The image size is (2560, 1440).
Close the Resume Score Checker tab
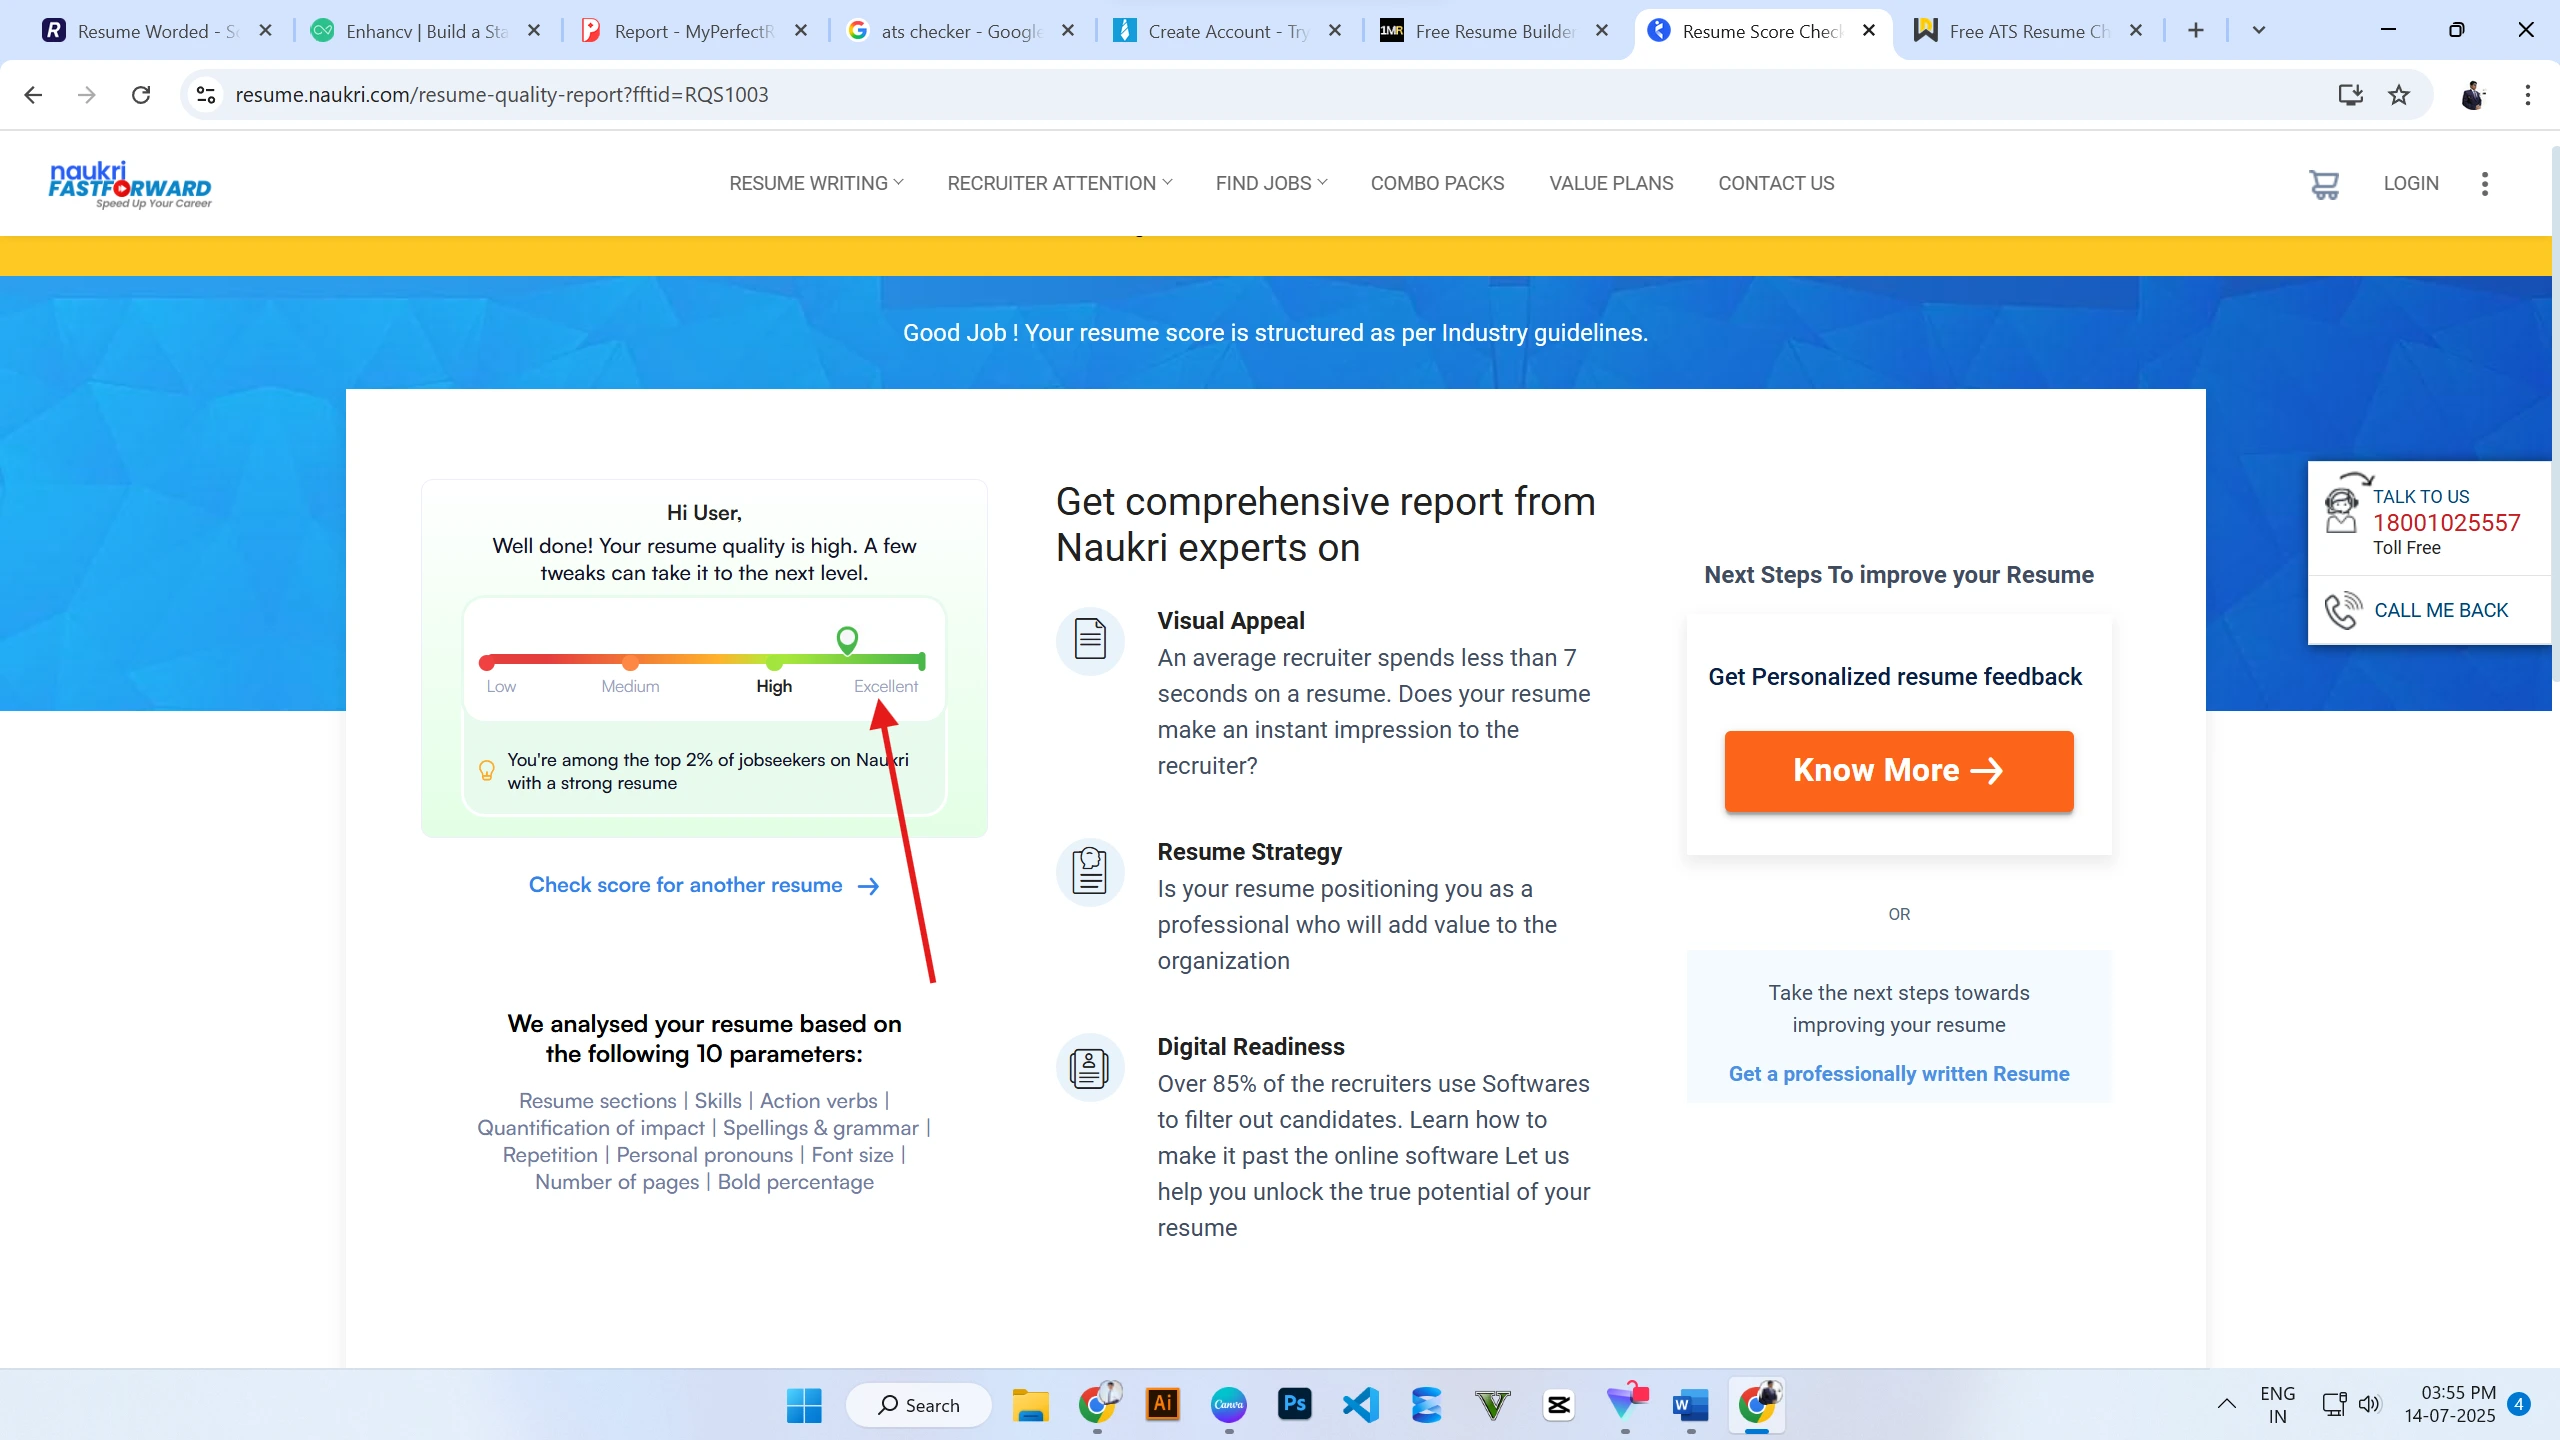tap(1868, 31)
